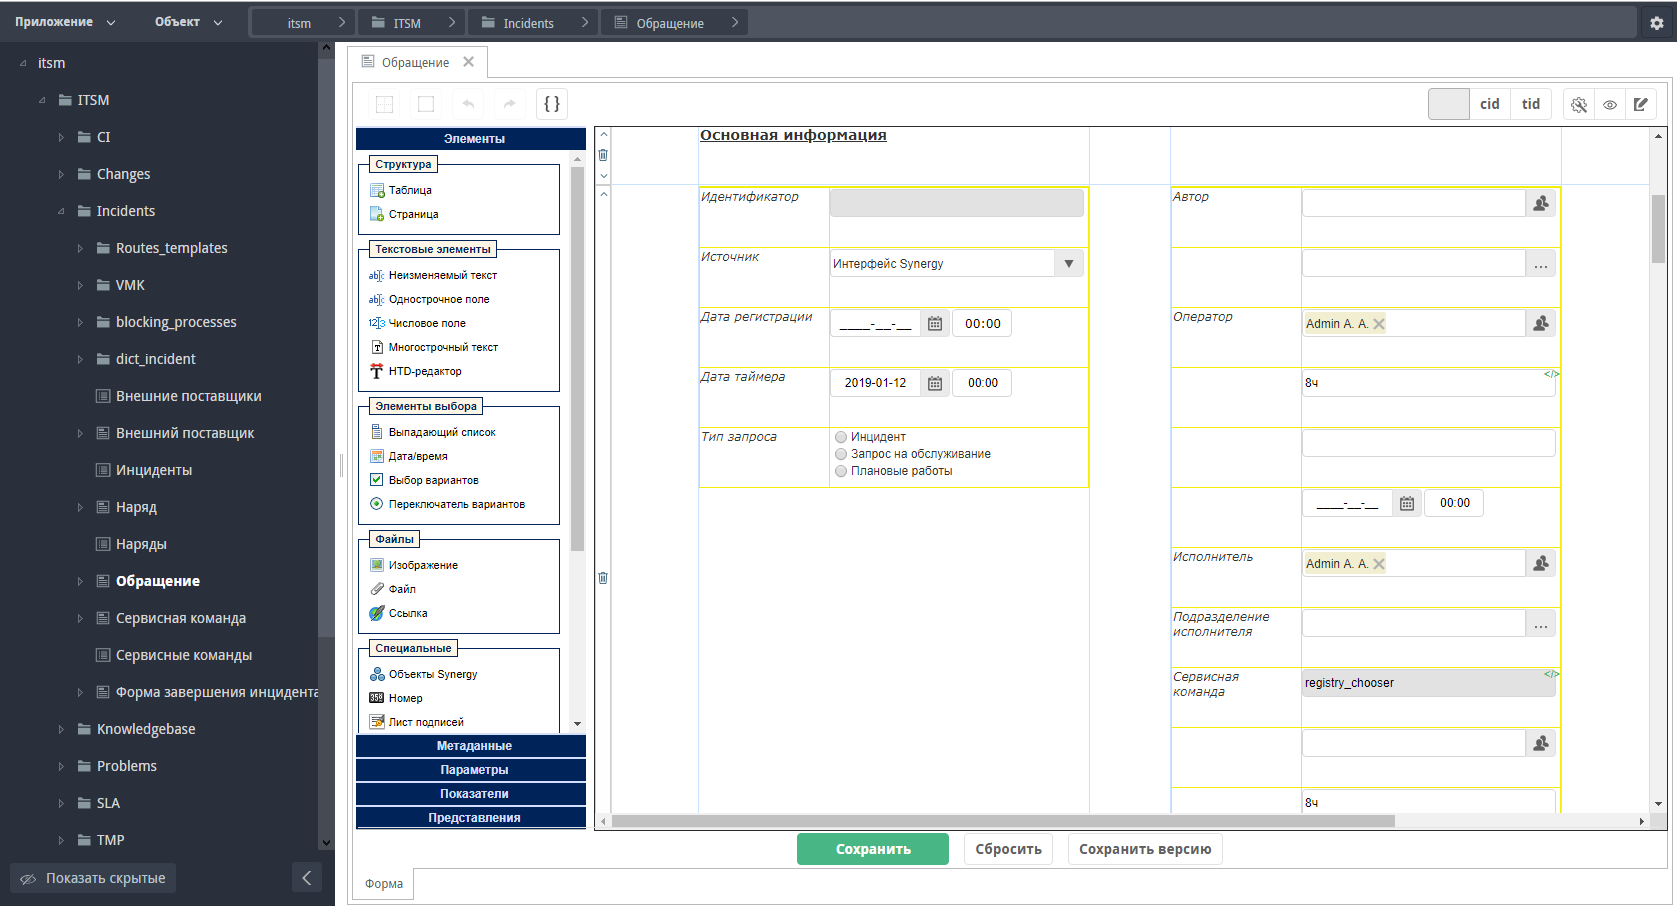The width and height of the screenshot is (1677, 909).
Task: Expand the CI folder in tree
Action: click(61, 137)
